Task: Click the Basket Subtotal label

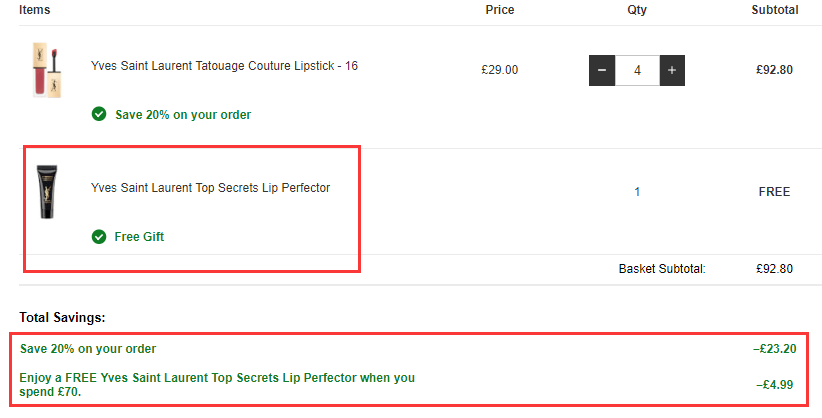Action: (x=662, y=269)
